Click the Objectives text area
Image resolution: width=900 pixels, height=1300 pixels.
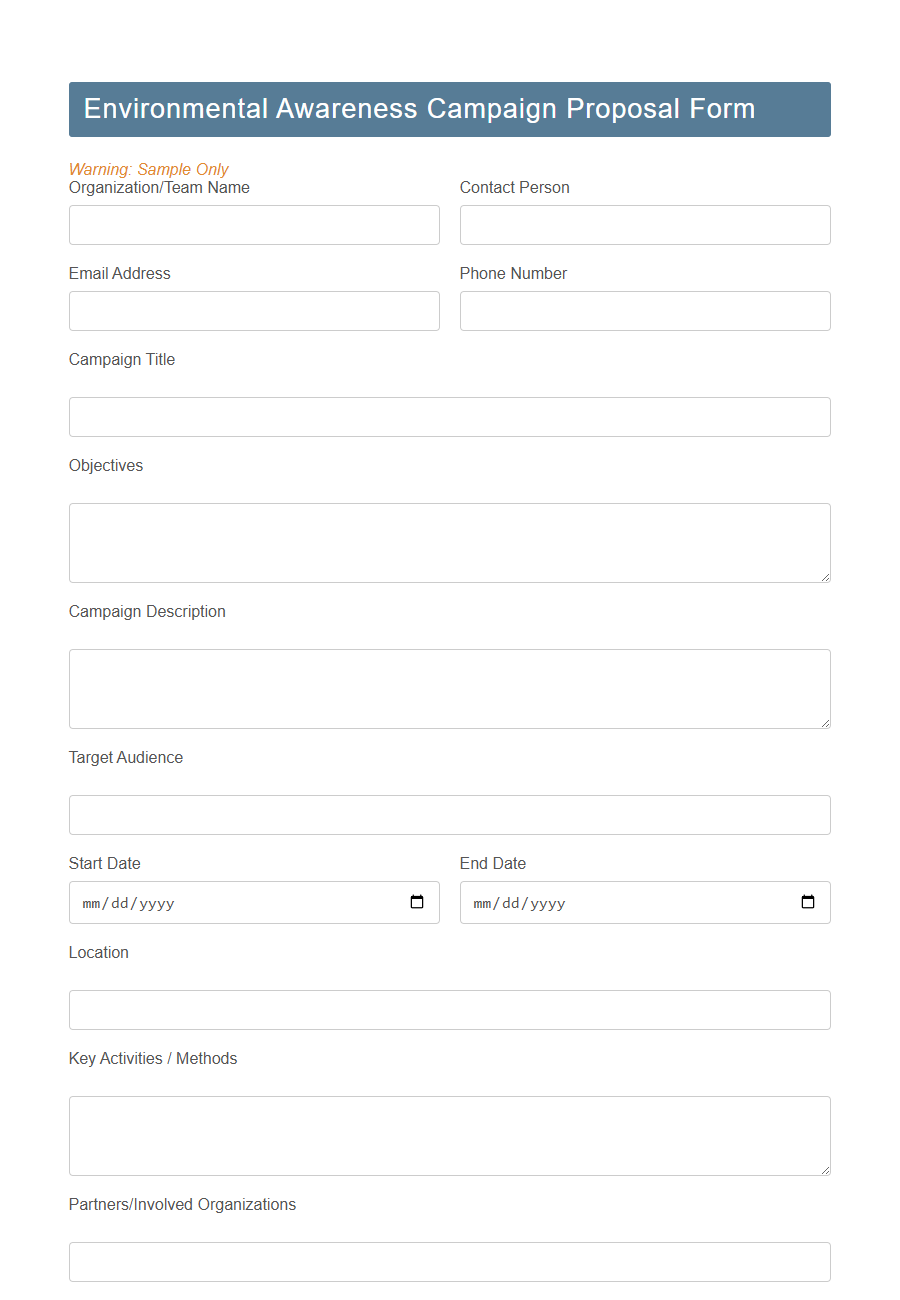pos(449,543)
